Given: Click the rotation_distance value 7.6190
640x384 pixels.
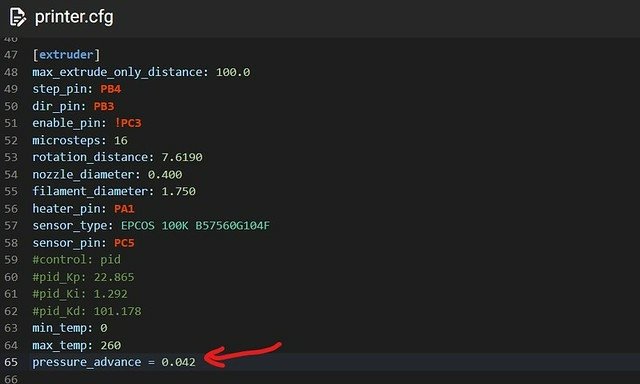Looking at the screenshot, I should 182,157.
